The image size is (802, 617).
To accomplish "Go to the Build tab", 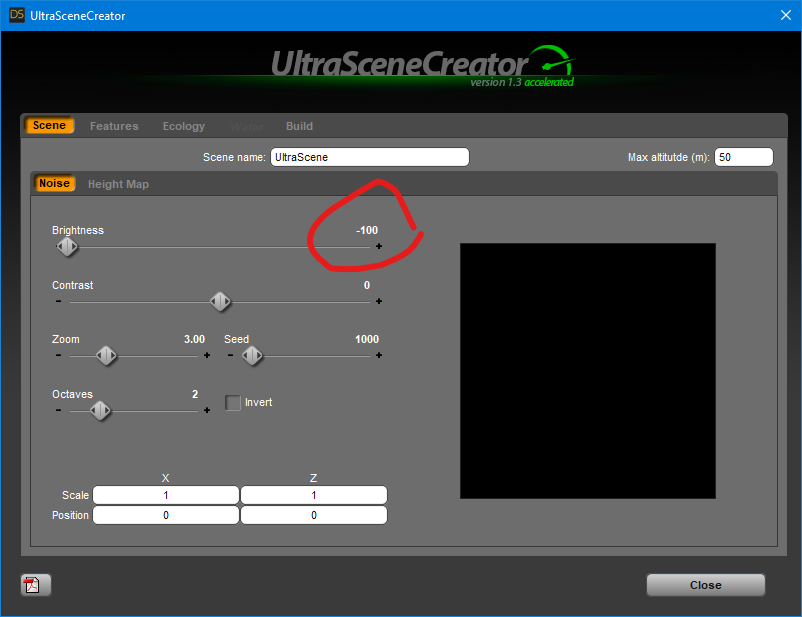I will click(299, 126).
